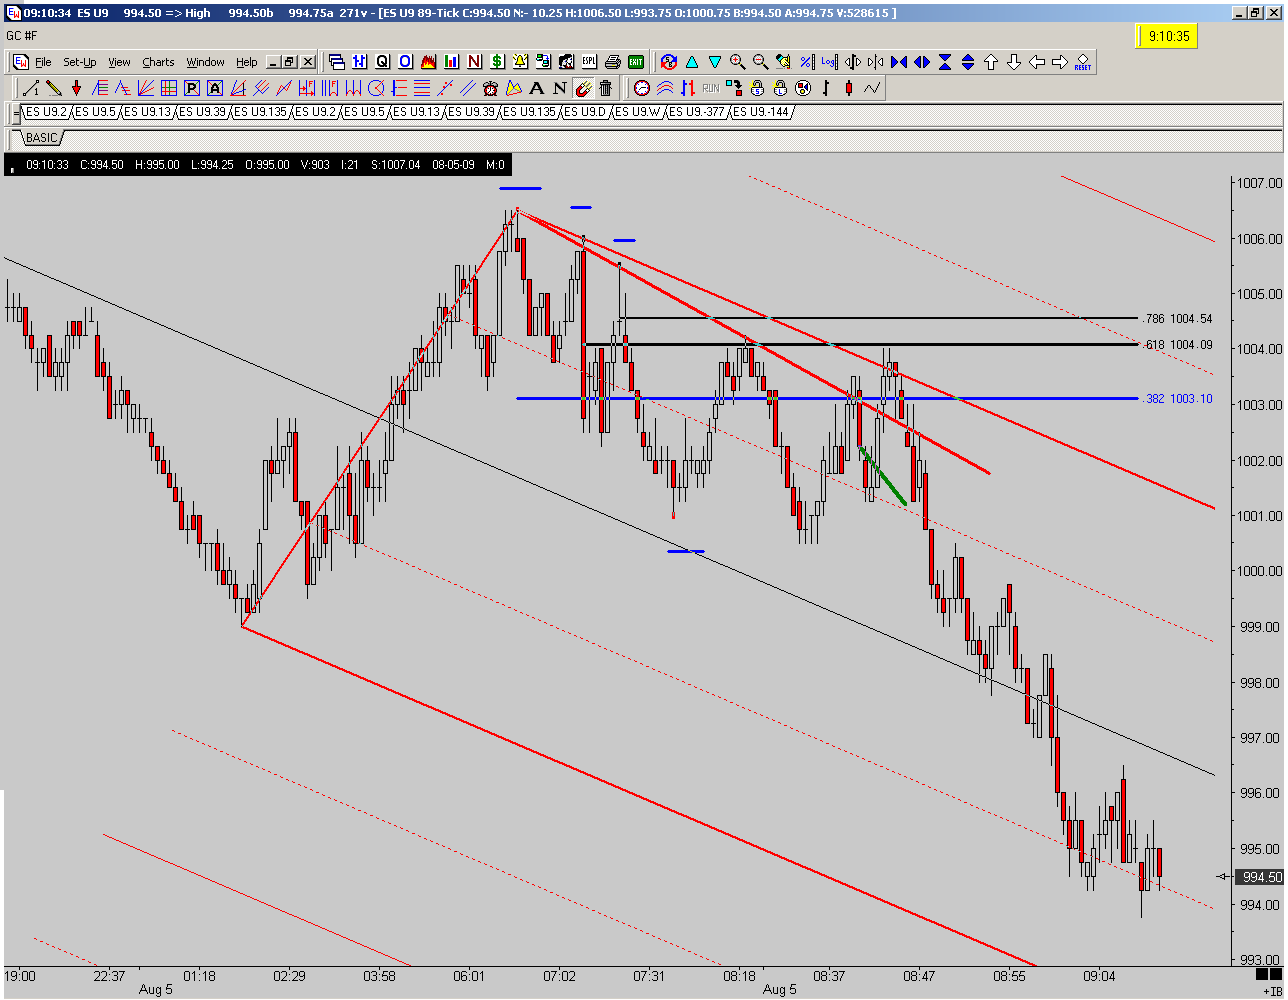Click the printer icon
The height and width of the screenshot is (1000, 1288).
coord(613,62)
